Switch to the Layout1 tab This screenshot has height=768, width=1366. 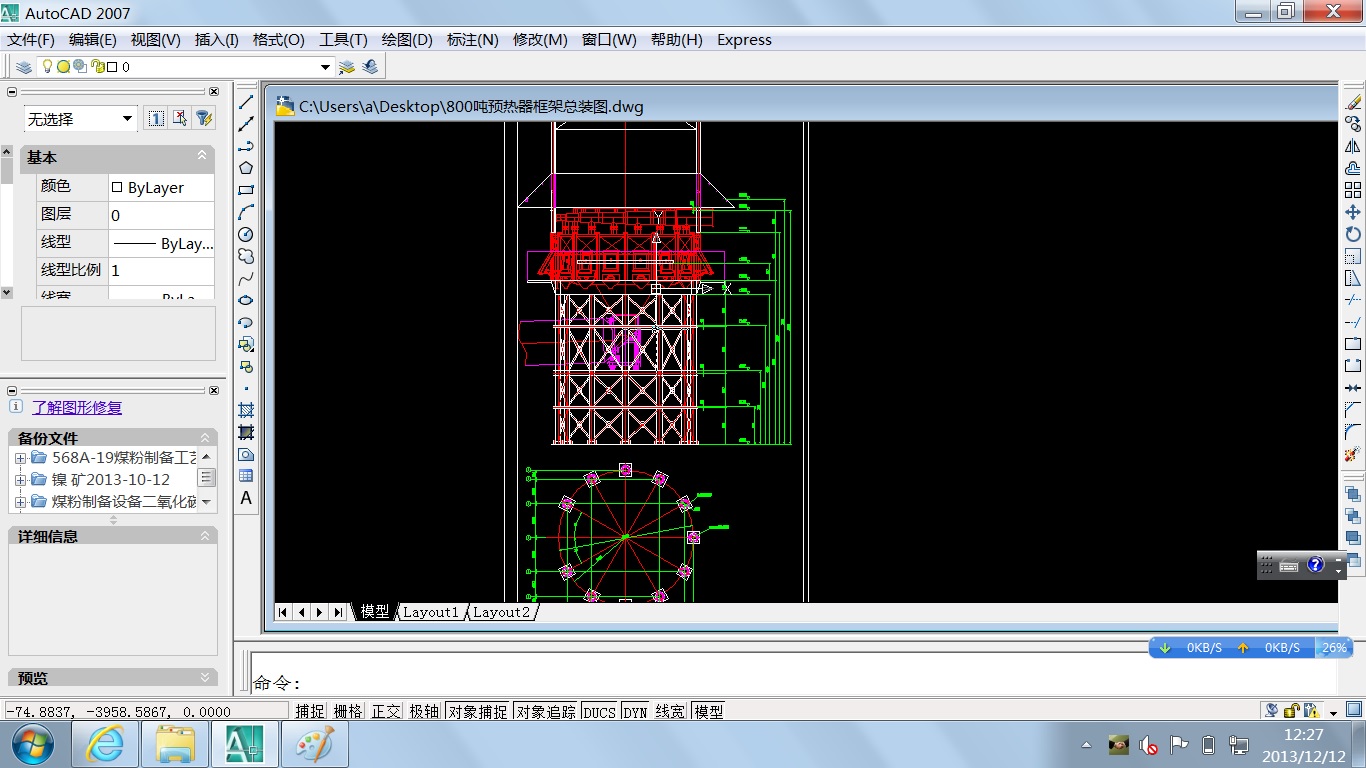[430, 612]
